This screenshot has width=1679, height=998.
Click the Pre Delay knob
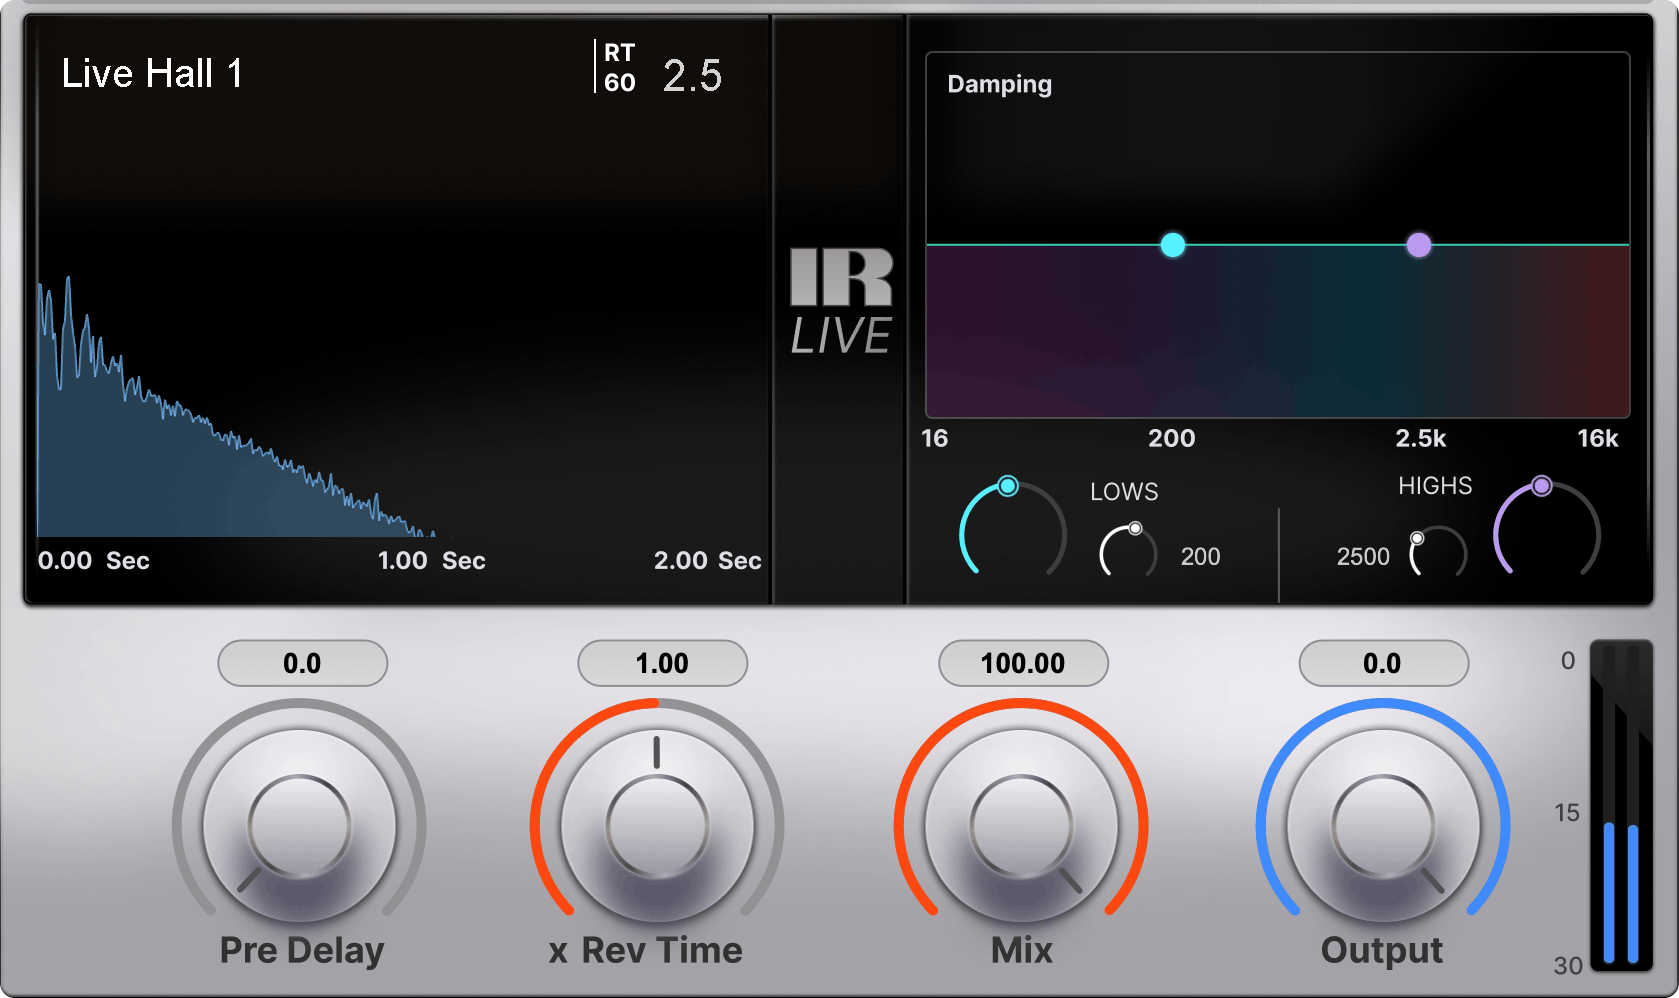coord(300,826)
